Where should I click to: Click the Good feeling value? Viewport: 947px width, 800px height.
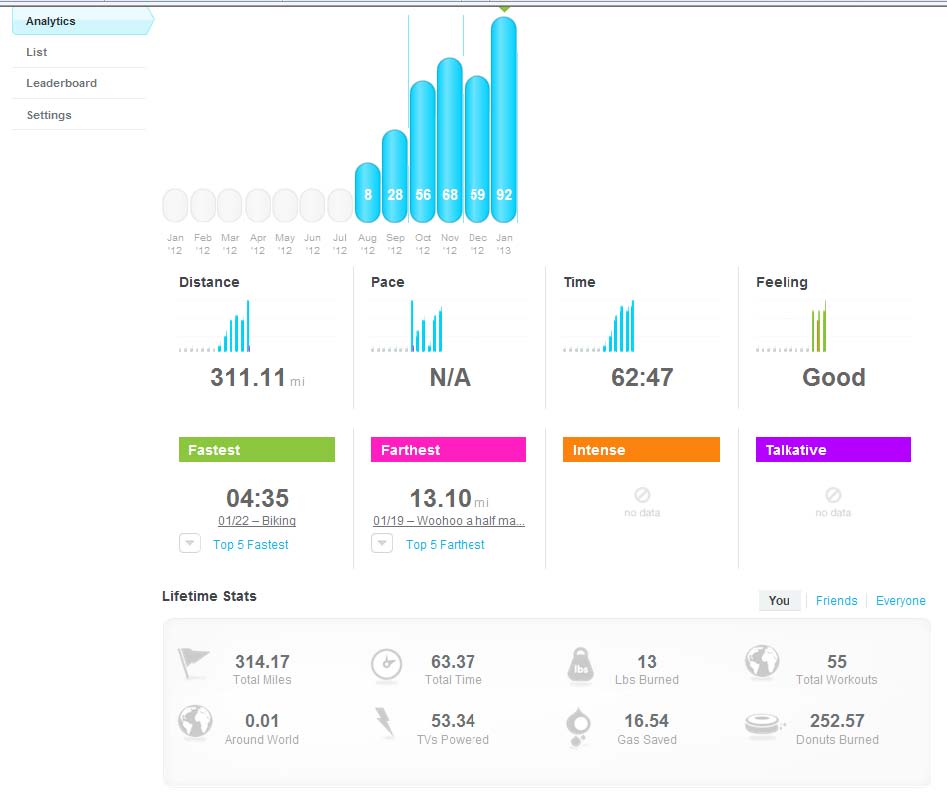click(833, 378)
